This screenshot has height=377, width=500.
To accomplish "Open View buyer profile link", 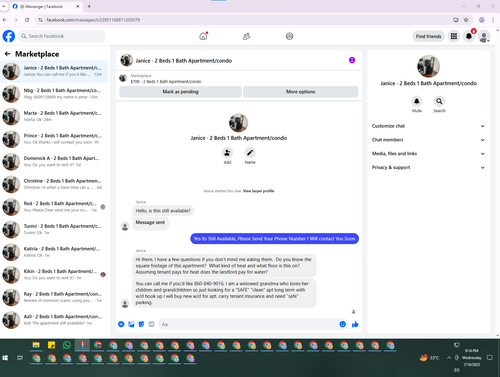I will 258,191.
